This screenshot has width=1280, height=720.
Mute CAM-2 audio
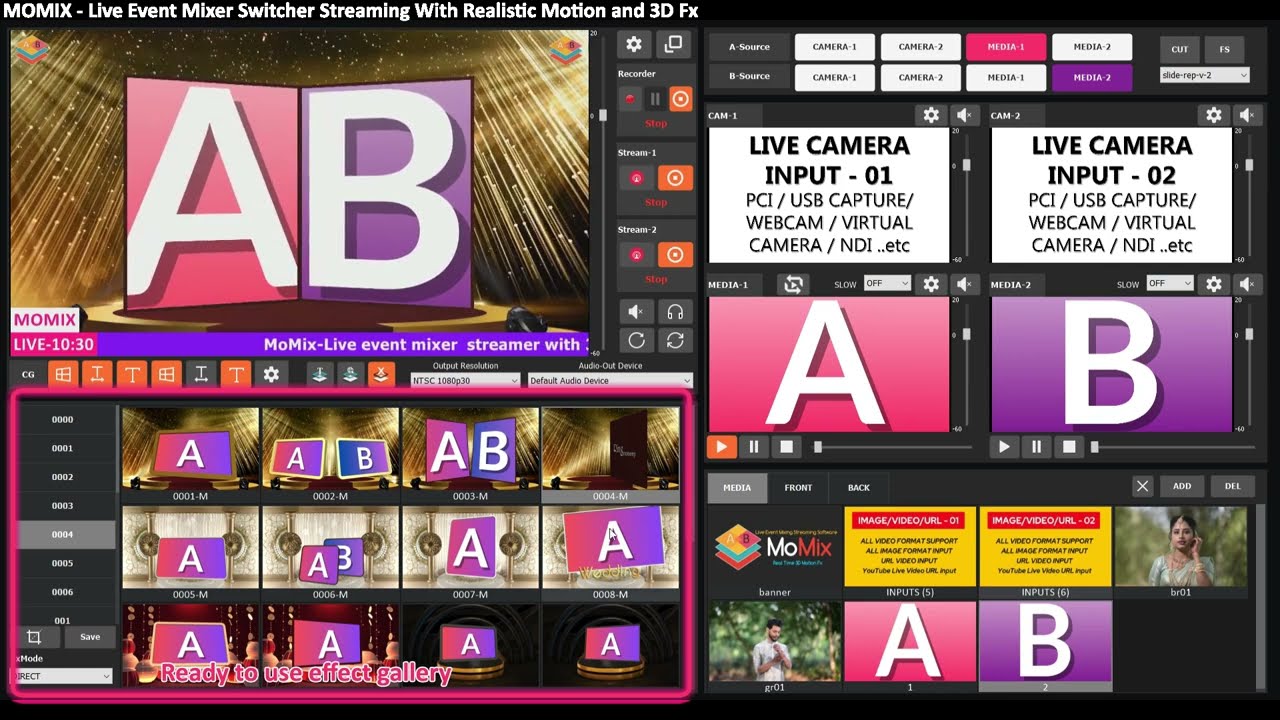(x=1246, y=115)
